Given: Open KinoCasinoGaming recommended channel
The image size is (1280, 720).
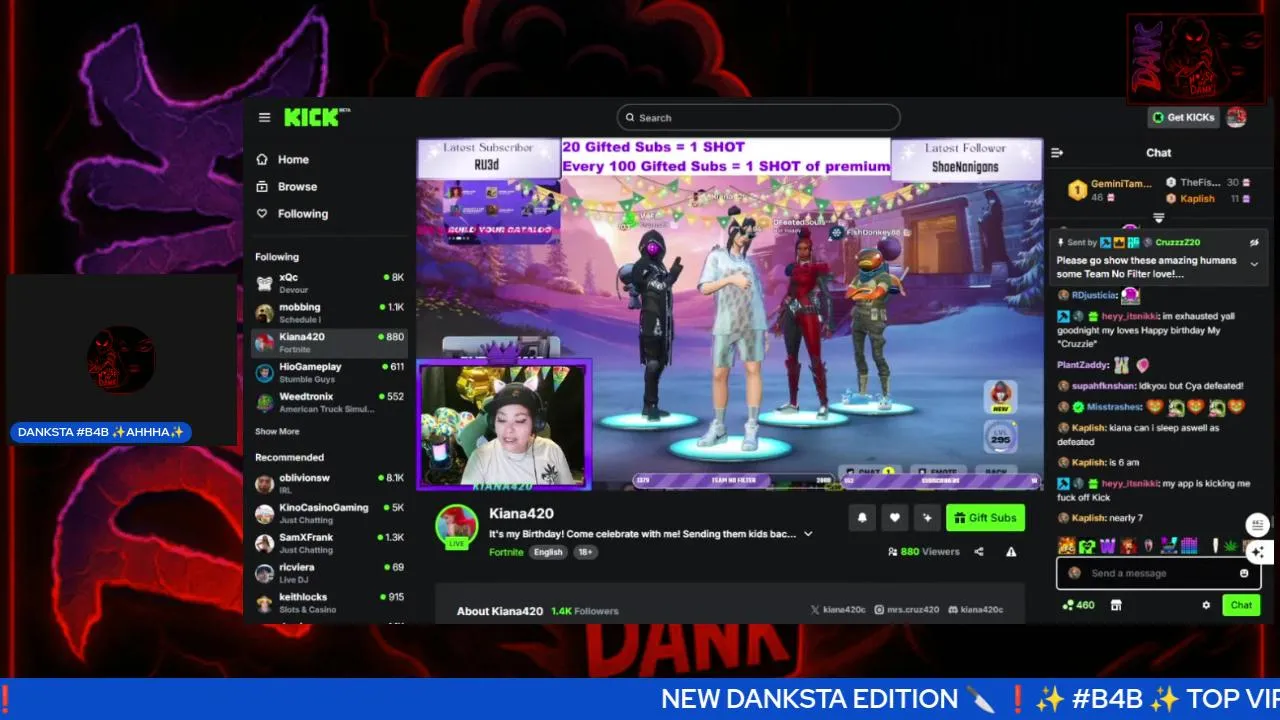Looking at the screenshot, I should tap(330, 514).
